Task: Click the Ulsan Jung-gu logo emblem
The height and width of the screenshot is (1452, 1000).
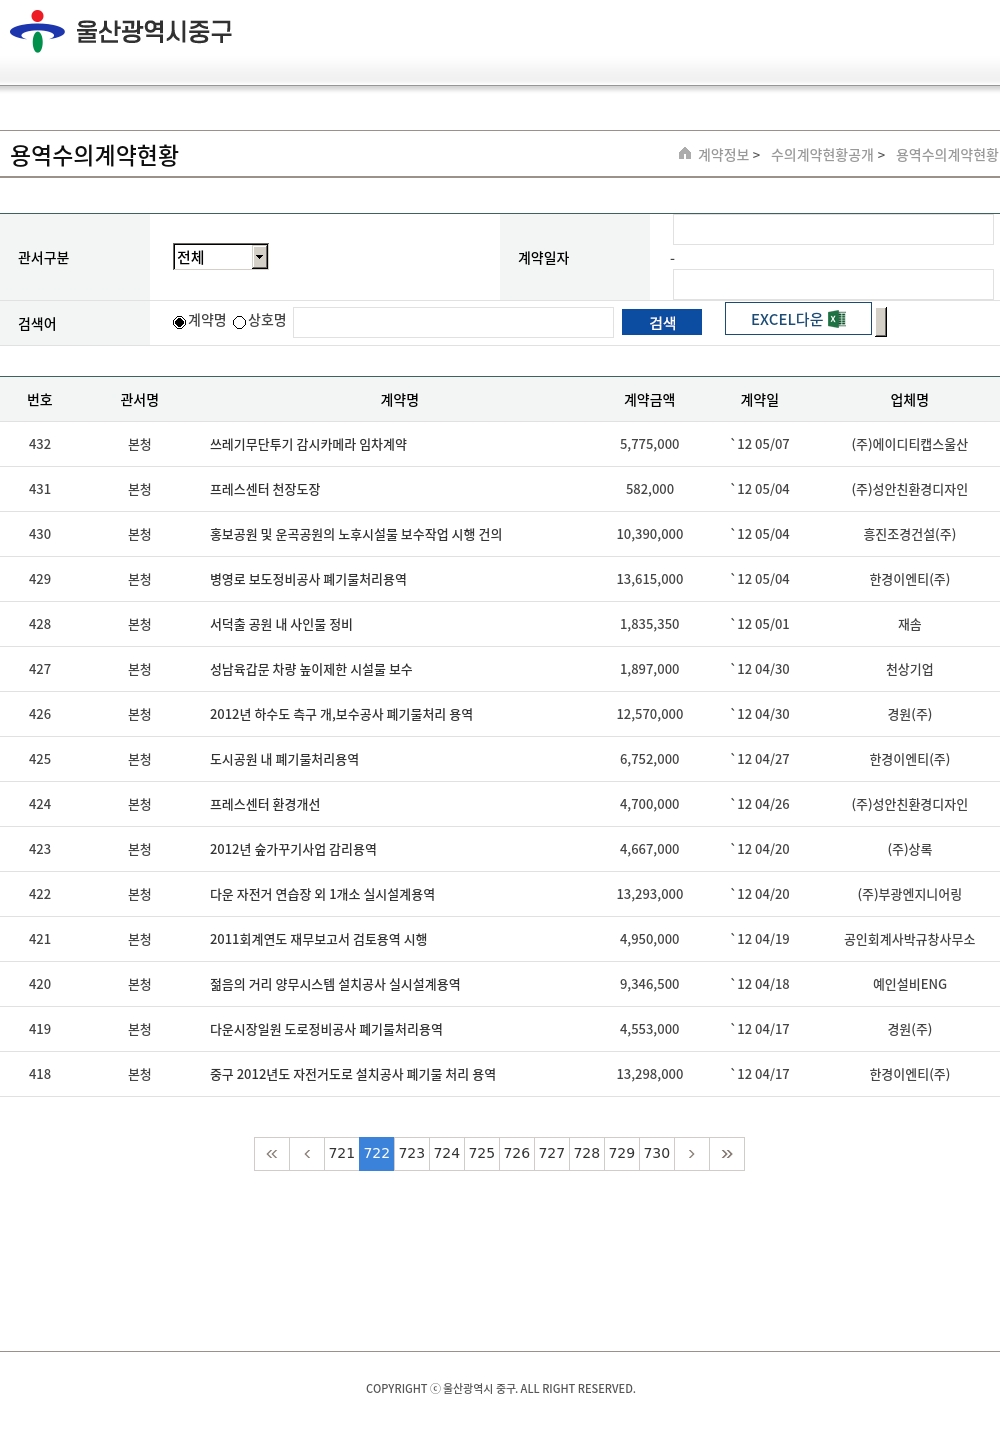Action: coord(37,31)
